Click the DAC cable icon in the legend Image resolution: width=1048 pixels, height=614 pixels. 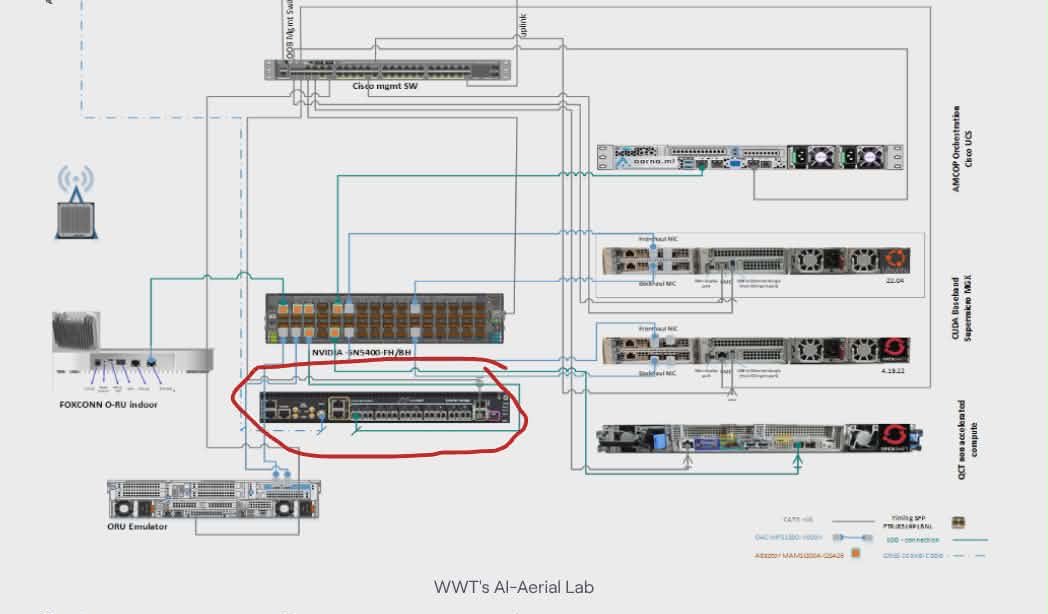(852, 537)
